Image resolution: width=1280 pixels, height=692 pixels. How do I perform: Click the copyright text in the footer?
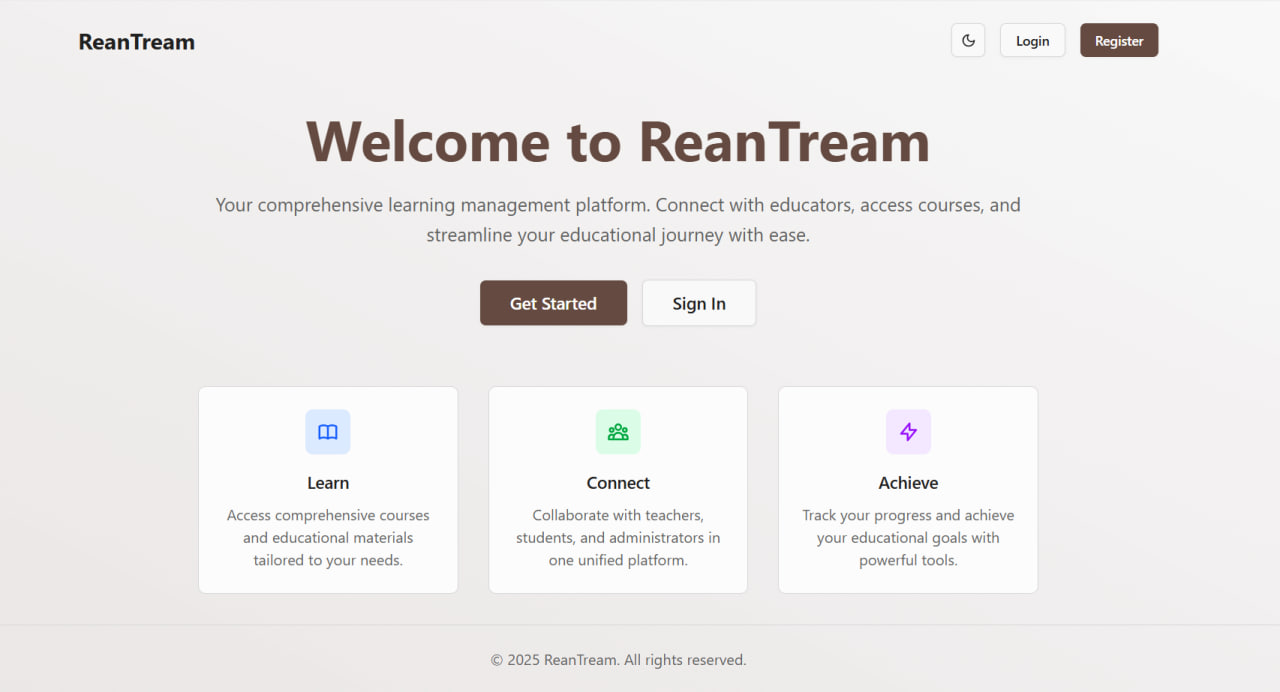[617, 659]
